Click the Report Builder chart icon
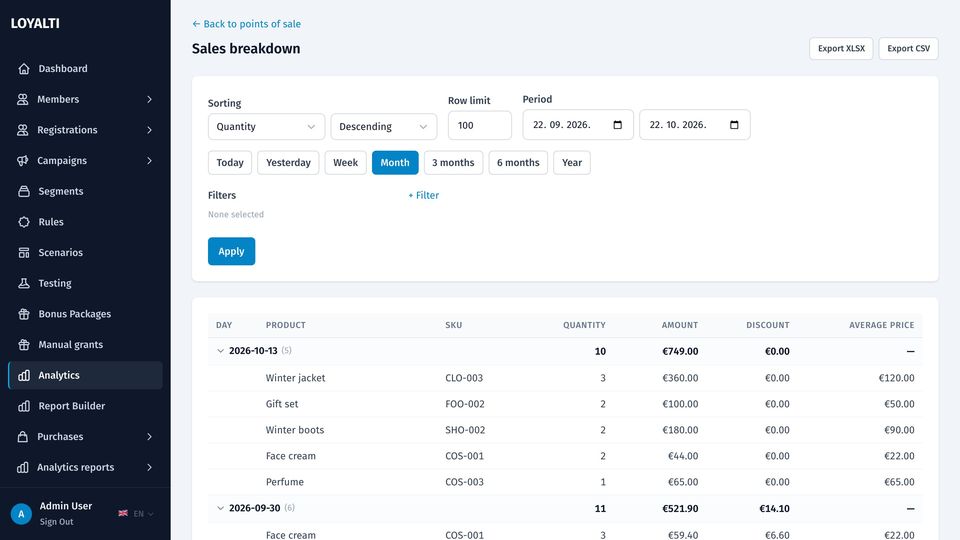Screen dimensions: 960x540 (24, 406)
